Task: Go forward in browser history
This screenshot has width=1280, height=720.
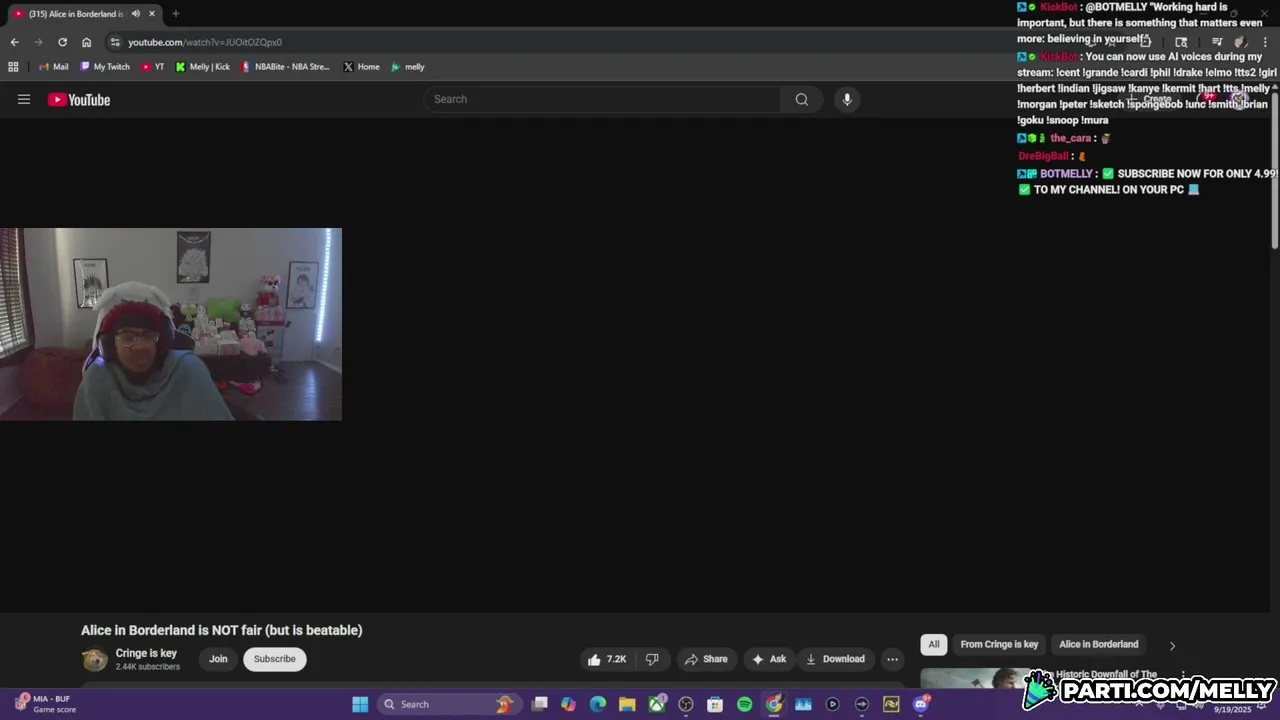Action: point(38,42)
